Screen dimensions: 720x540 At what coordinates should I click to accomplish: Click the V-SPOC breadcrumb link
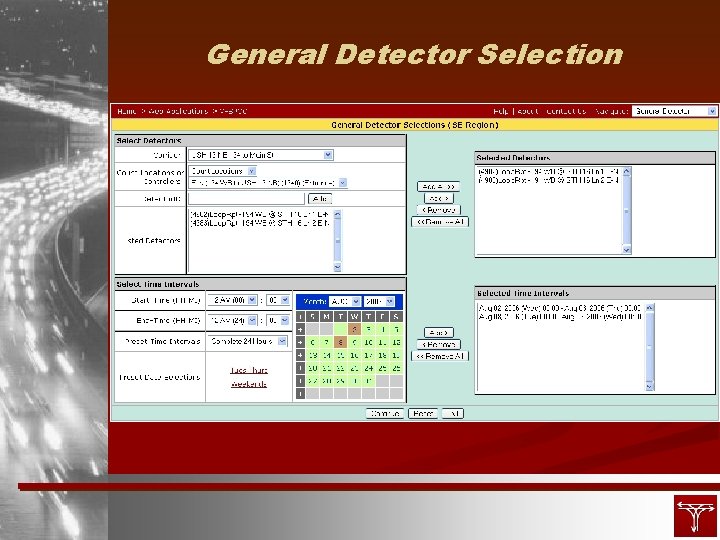click(x=233, y=111)
